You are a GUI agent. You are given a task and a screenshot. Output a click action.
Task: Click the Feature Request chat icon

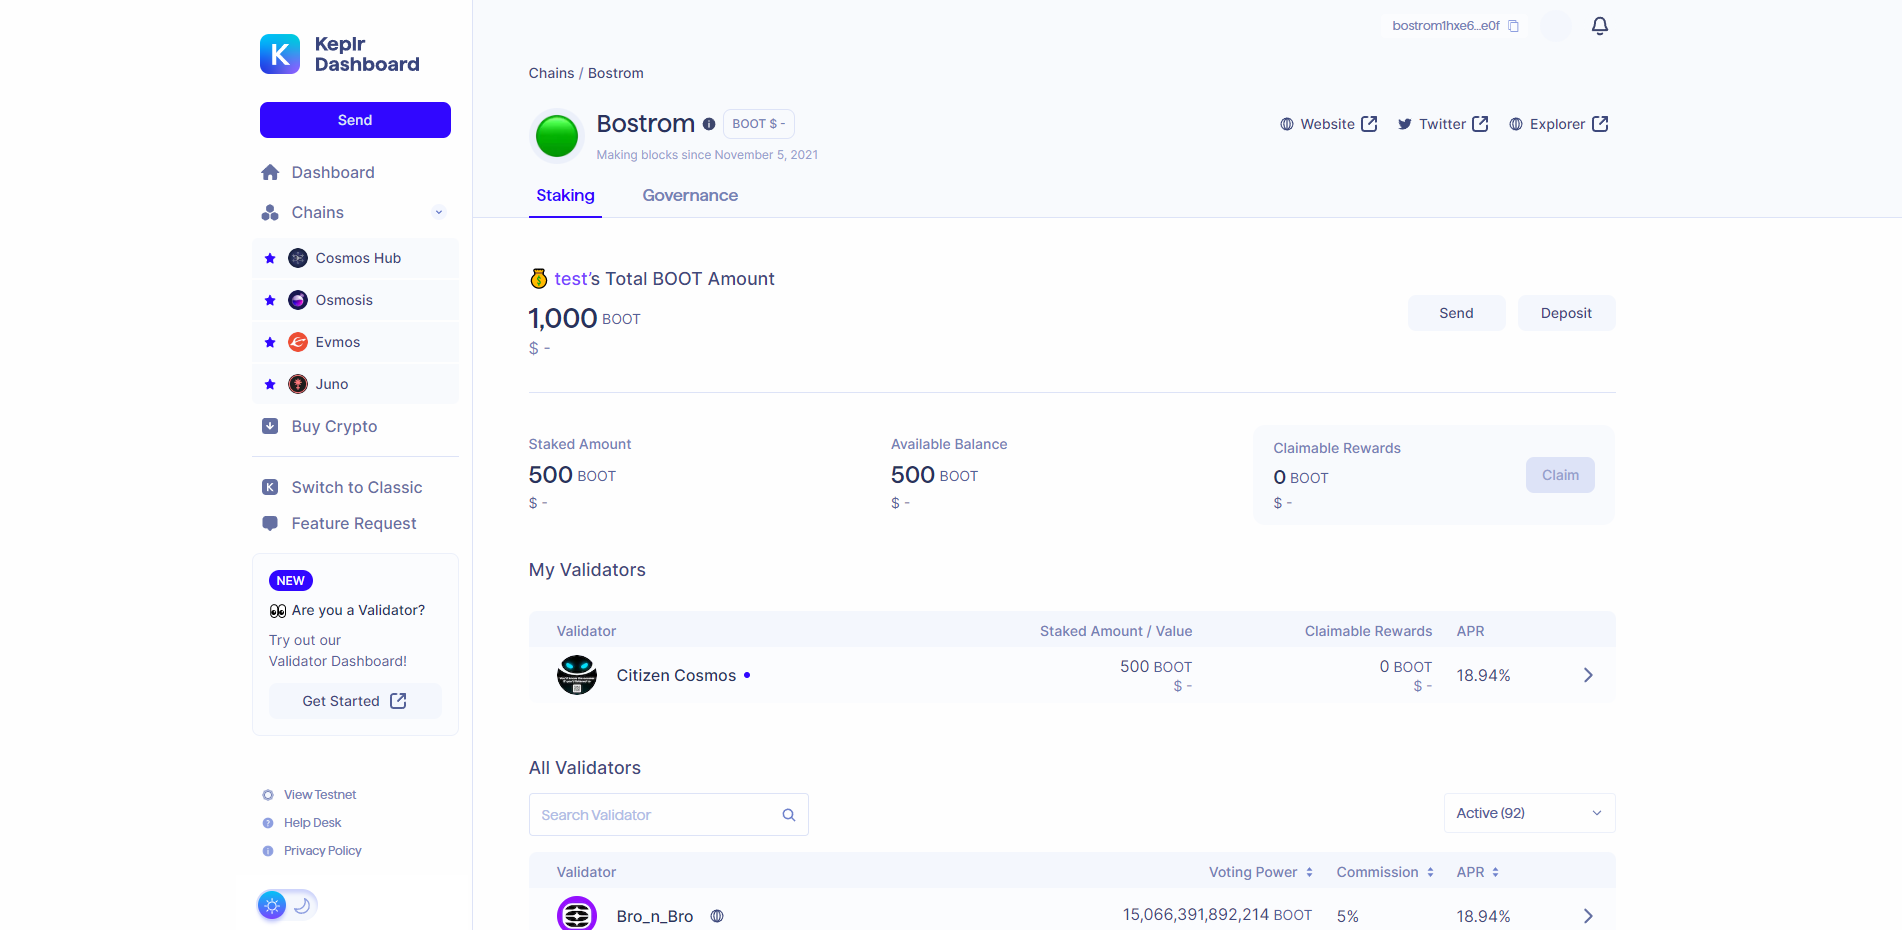pyautogui.click(x=270, y=523)
